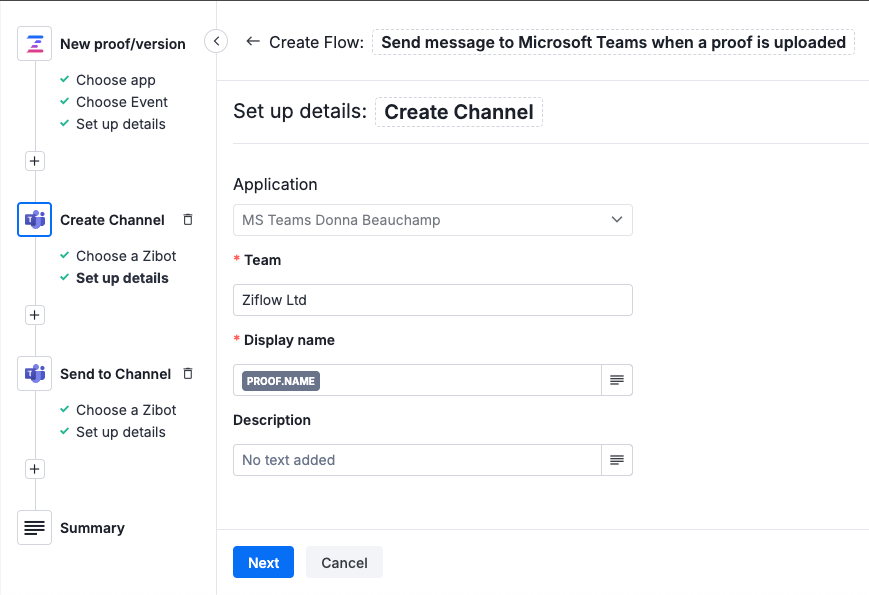The width and height of the screenshot is (869, 595).
Task: Click the Cancel button
Action: point(344,562)
